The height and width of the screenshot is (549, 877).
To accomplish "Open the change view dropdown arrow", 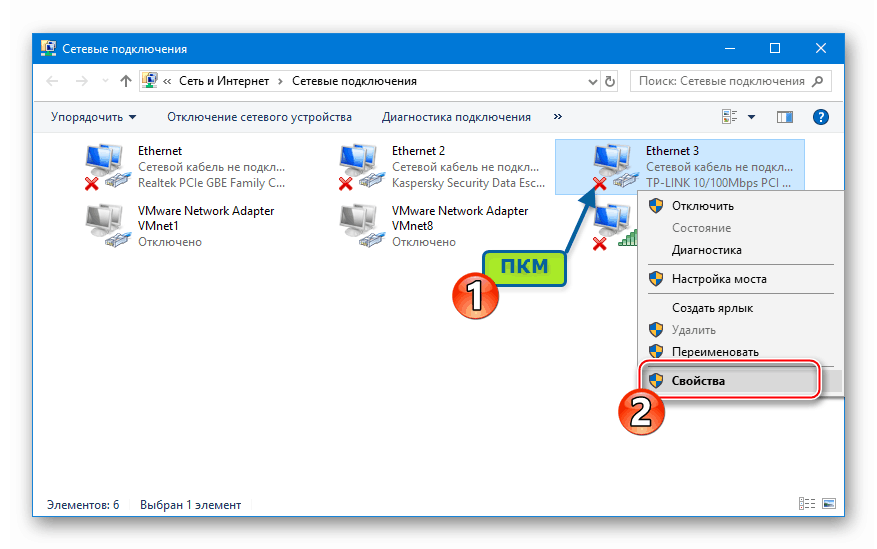I will [x=751, y=117].
